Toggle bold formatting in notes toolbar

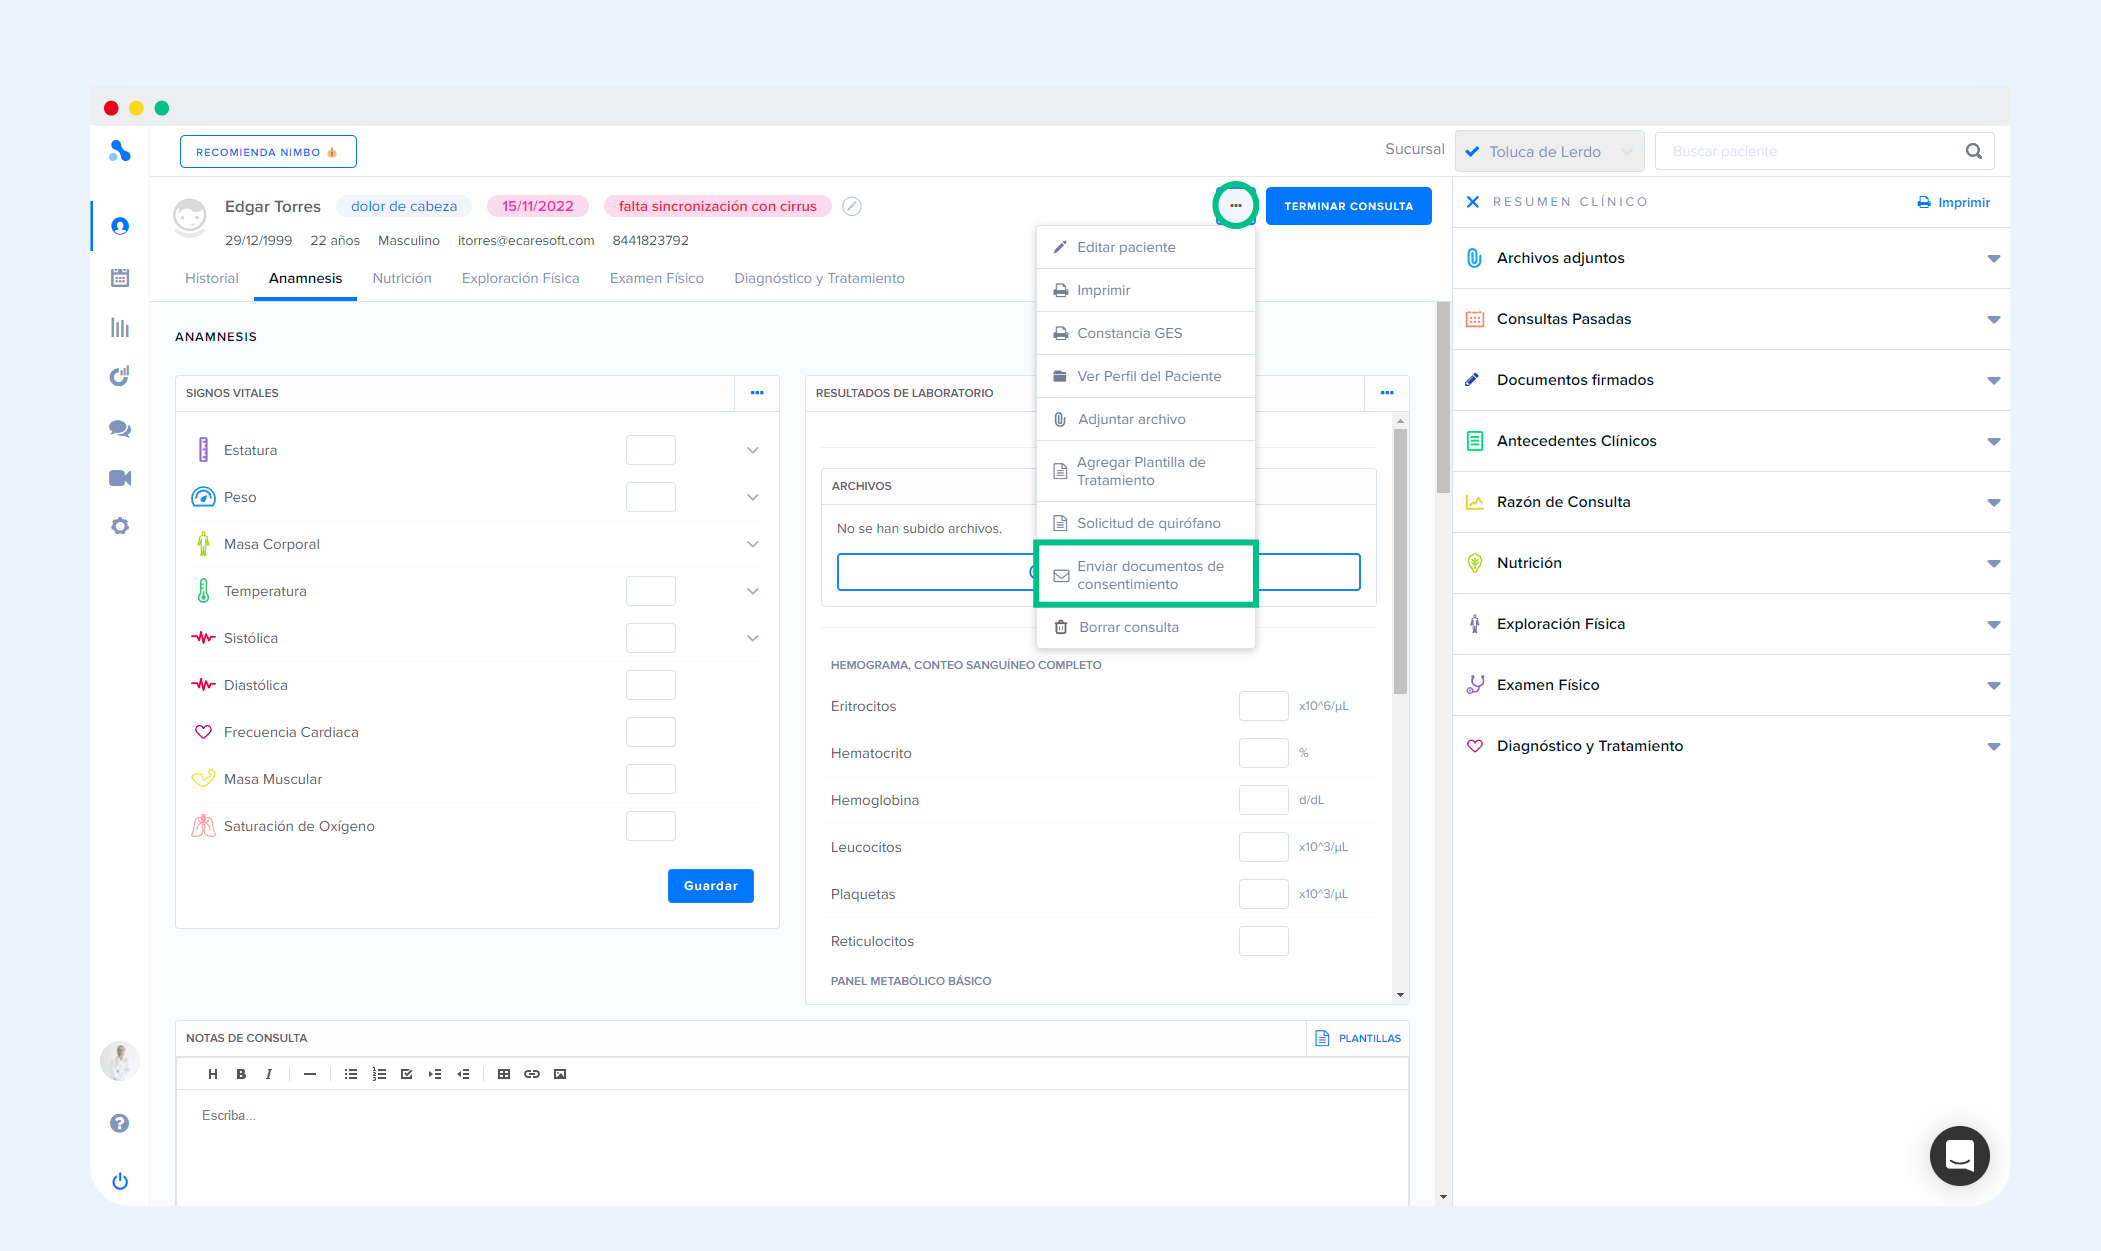tap(241, 1074)
